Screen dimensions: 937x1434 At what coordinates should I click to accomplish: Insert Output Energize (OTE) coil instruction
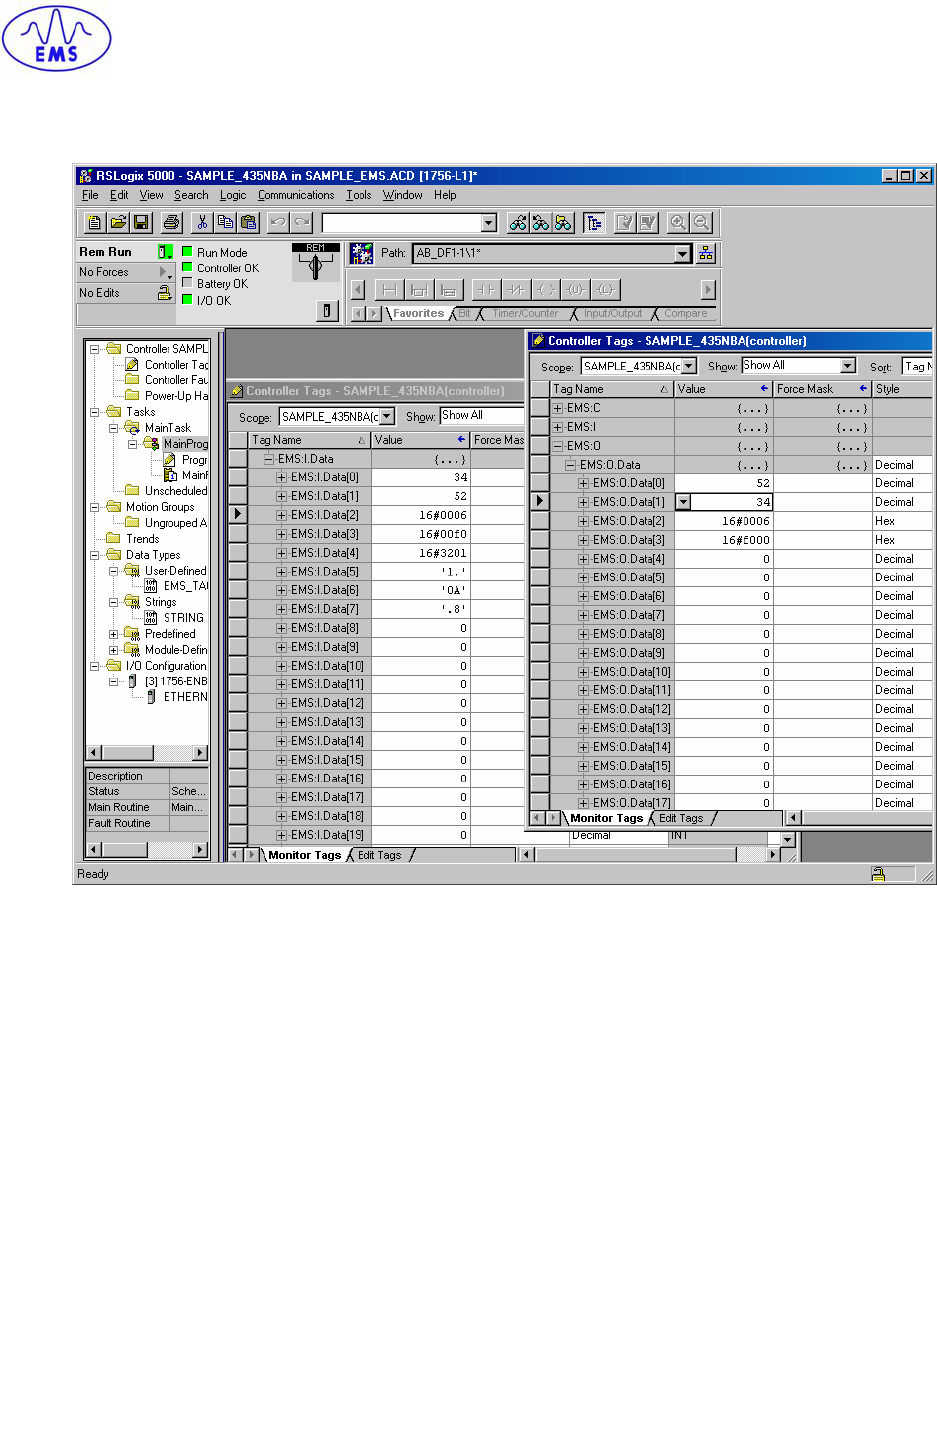(545, 290)
